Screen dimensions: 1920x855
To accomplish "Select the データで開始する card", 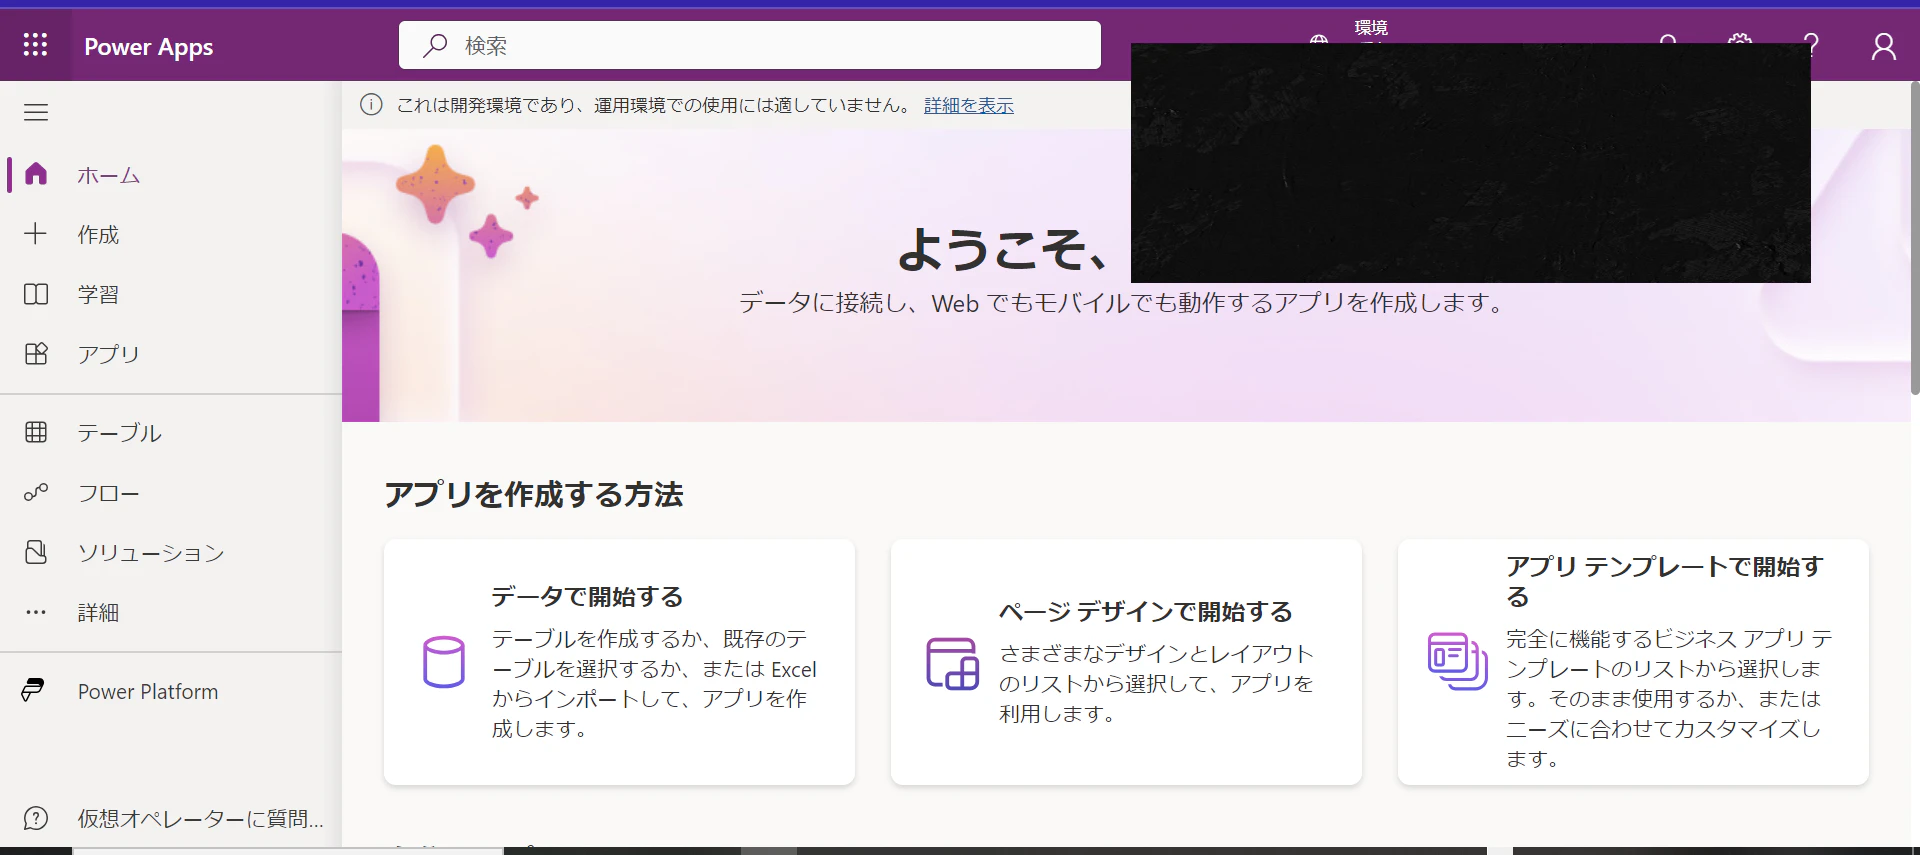I will 619,662.
